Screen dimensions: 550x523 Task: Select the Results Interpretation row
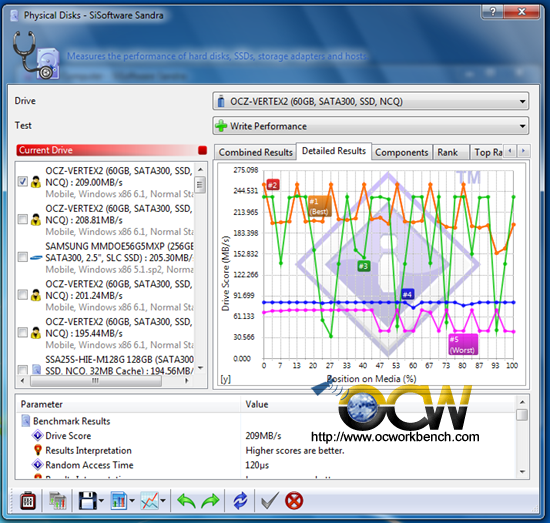click(266, 450)
